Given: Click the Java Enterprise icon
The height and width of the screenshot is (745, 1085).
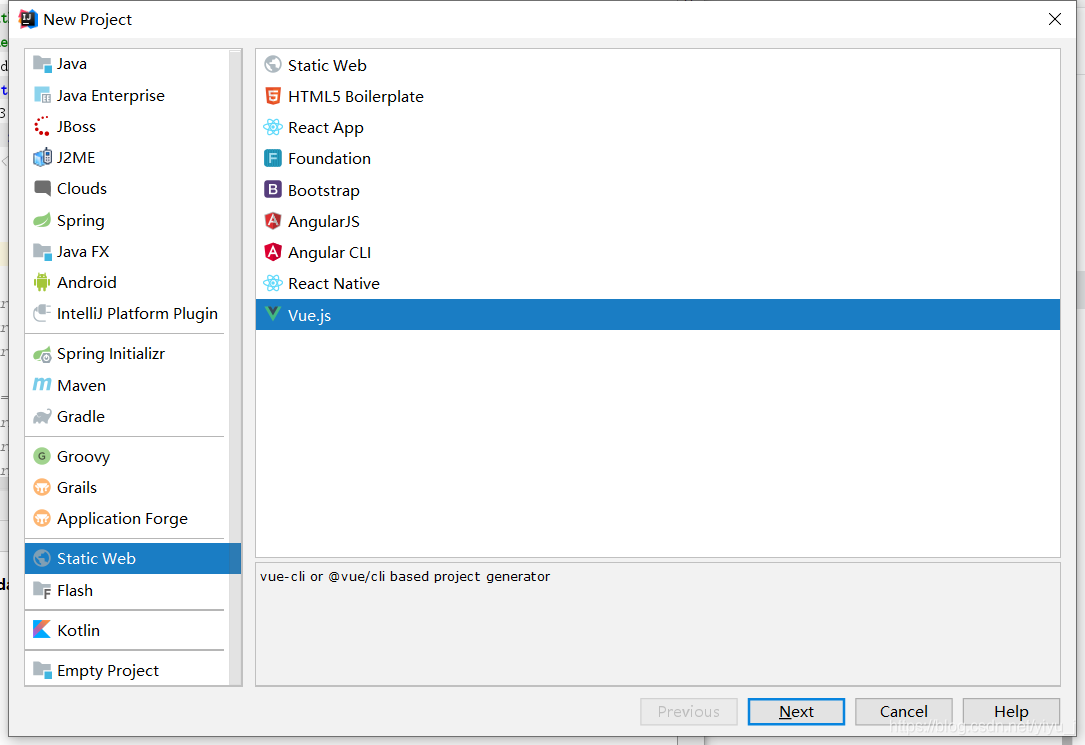Looking at the screenshot, I should pyautogui.click(x=42, y=95).
